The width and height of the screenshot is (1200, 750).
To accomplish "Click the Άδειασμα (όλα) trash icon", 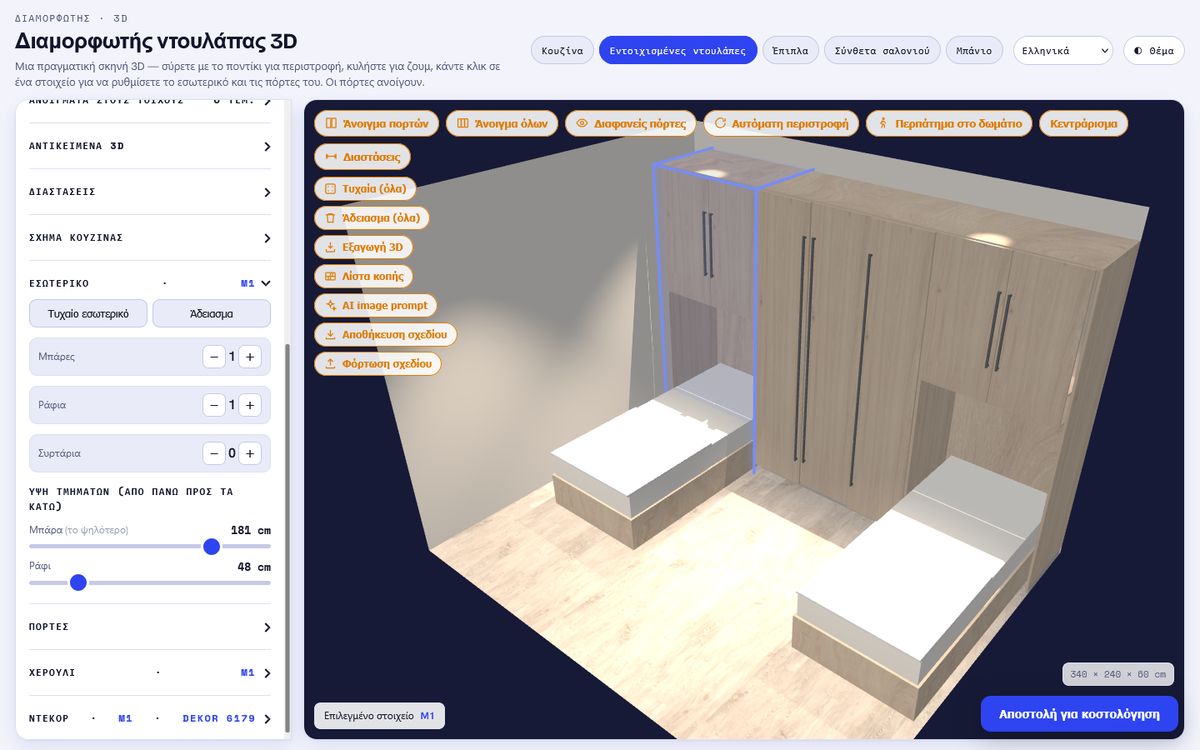I will pyautogui.click(x=331, y=217).
